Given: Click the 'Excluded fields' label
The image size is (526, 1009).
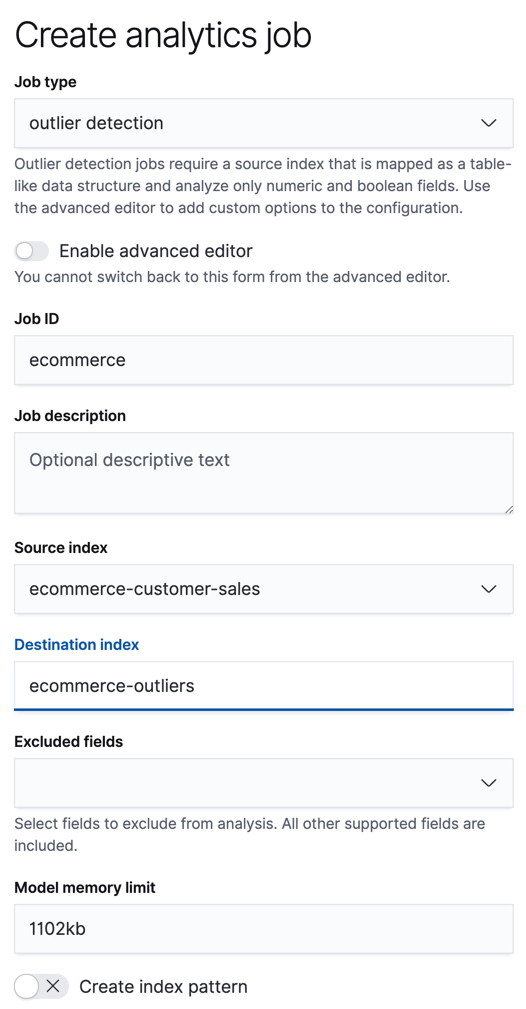Looking at the screenshot, I should click(x=68, y=741).
